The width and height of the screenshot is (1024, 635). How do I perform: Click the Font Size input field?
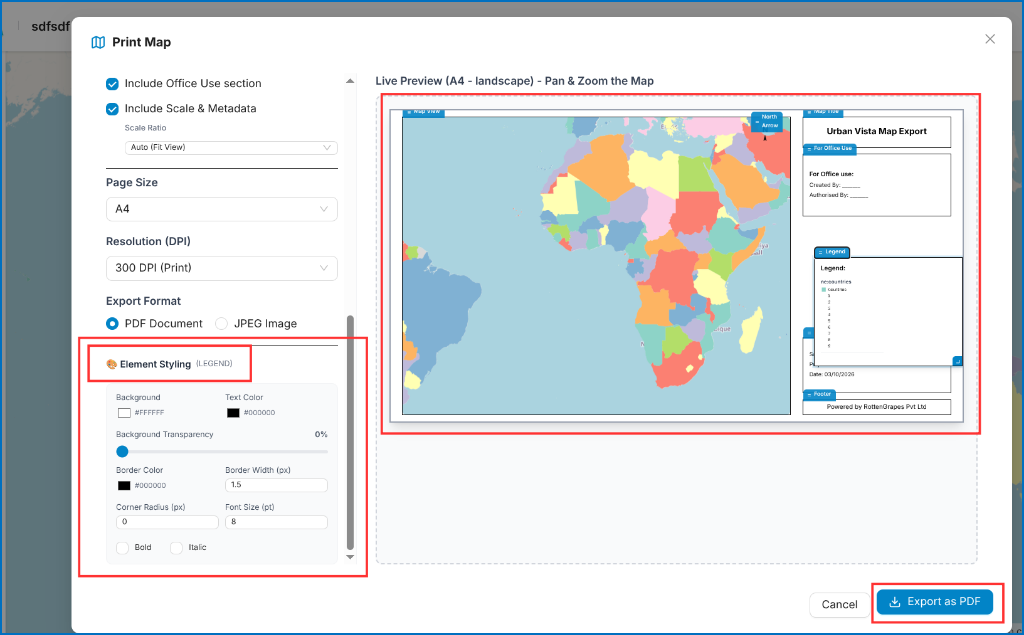[276, 522]
